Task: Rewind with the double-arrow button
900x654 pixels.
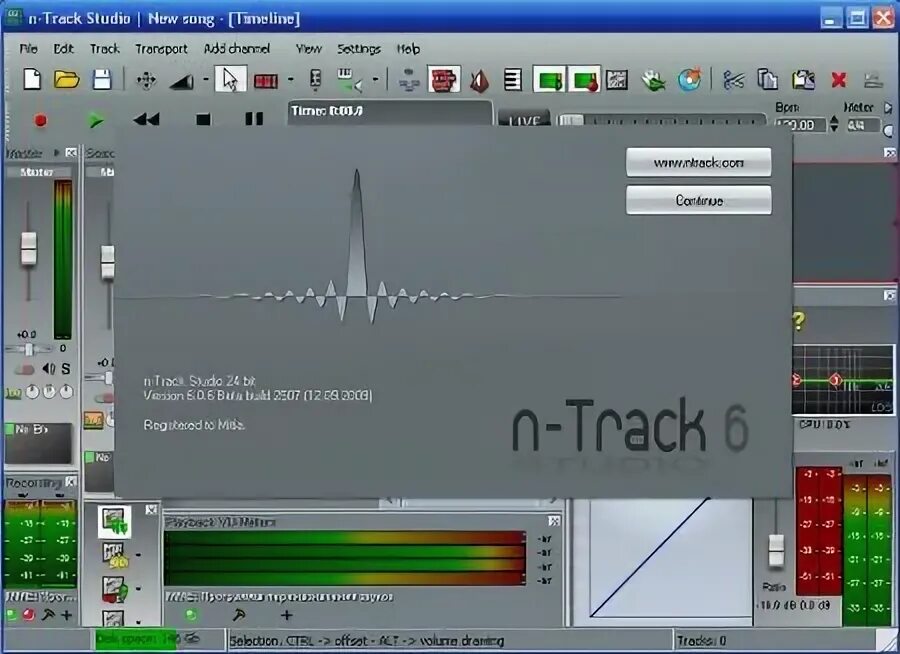Action: click(x=146, y=119)
